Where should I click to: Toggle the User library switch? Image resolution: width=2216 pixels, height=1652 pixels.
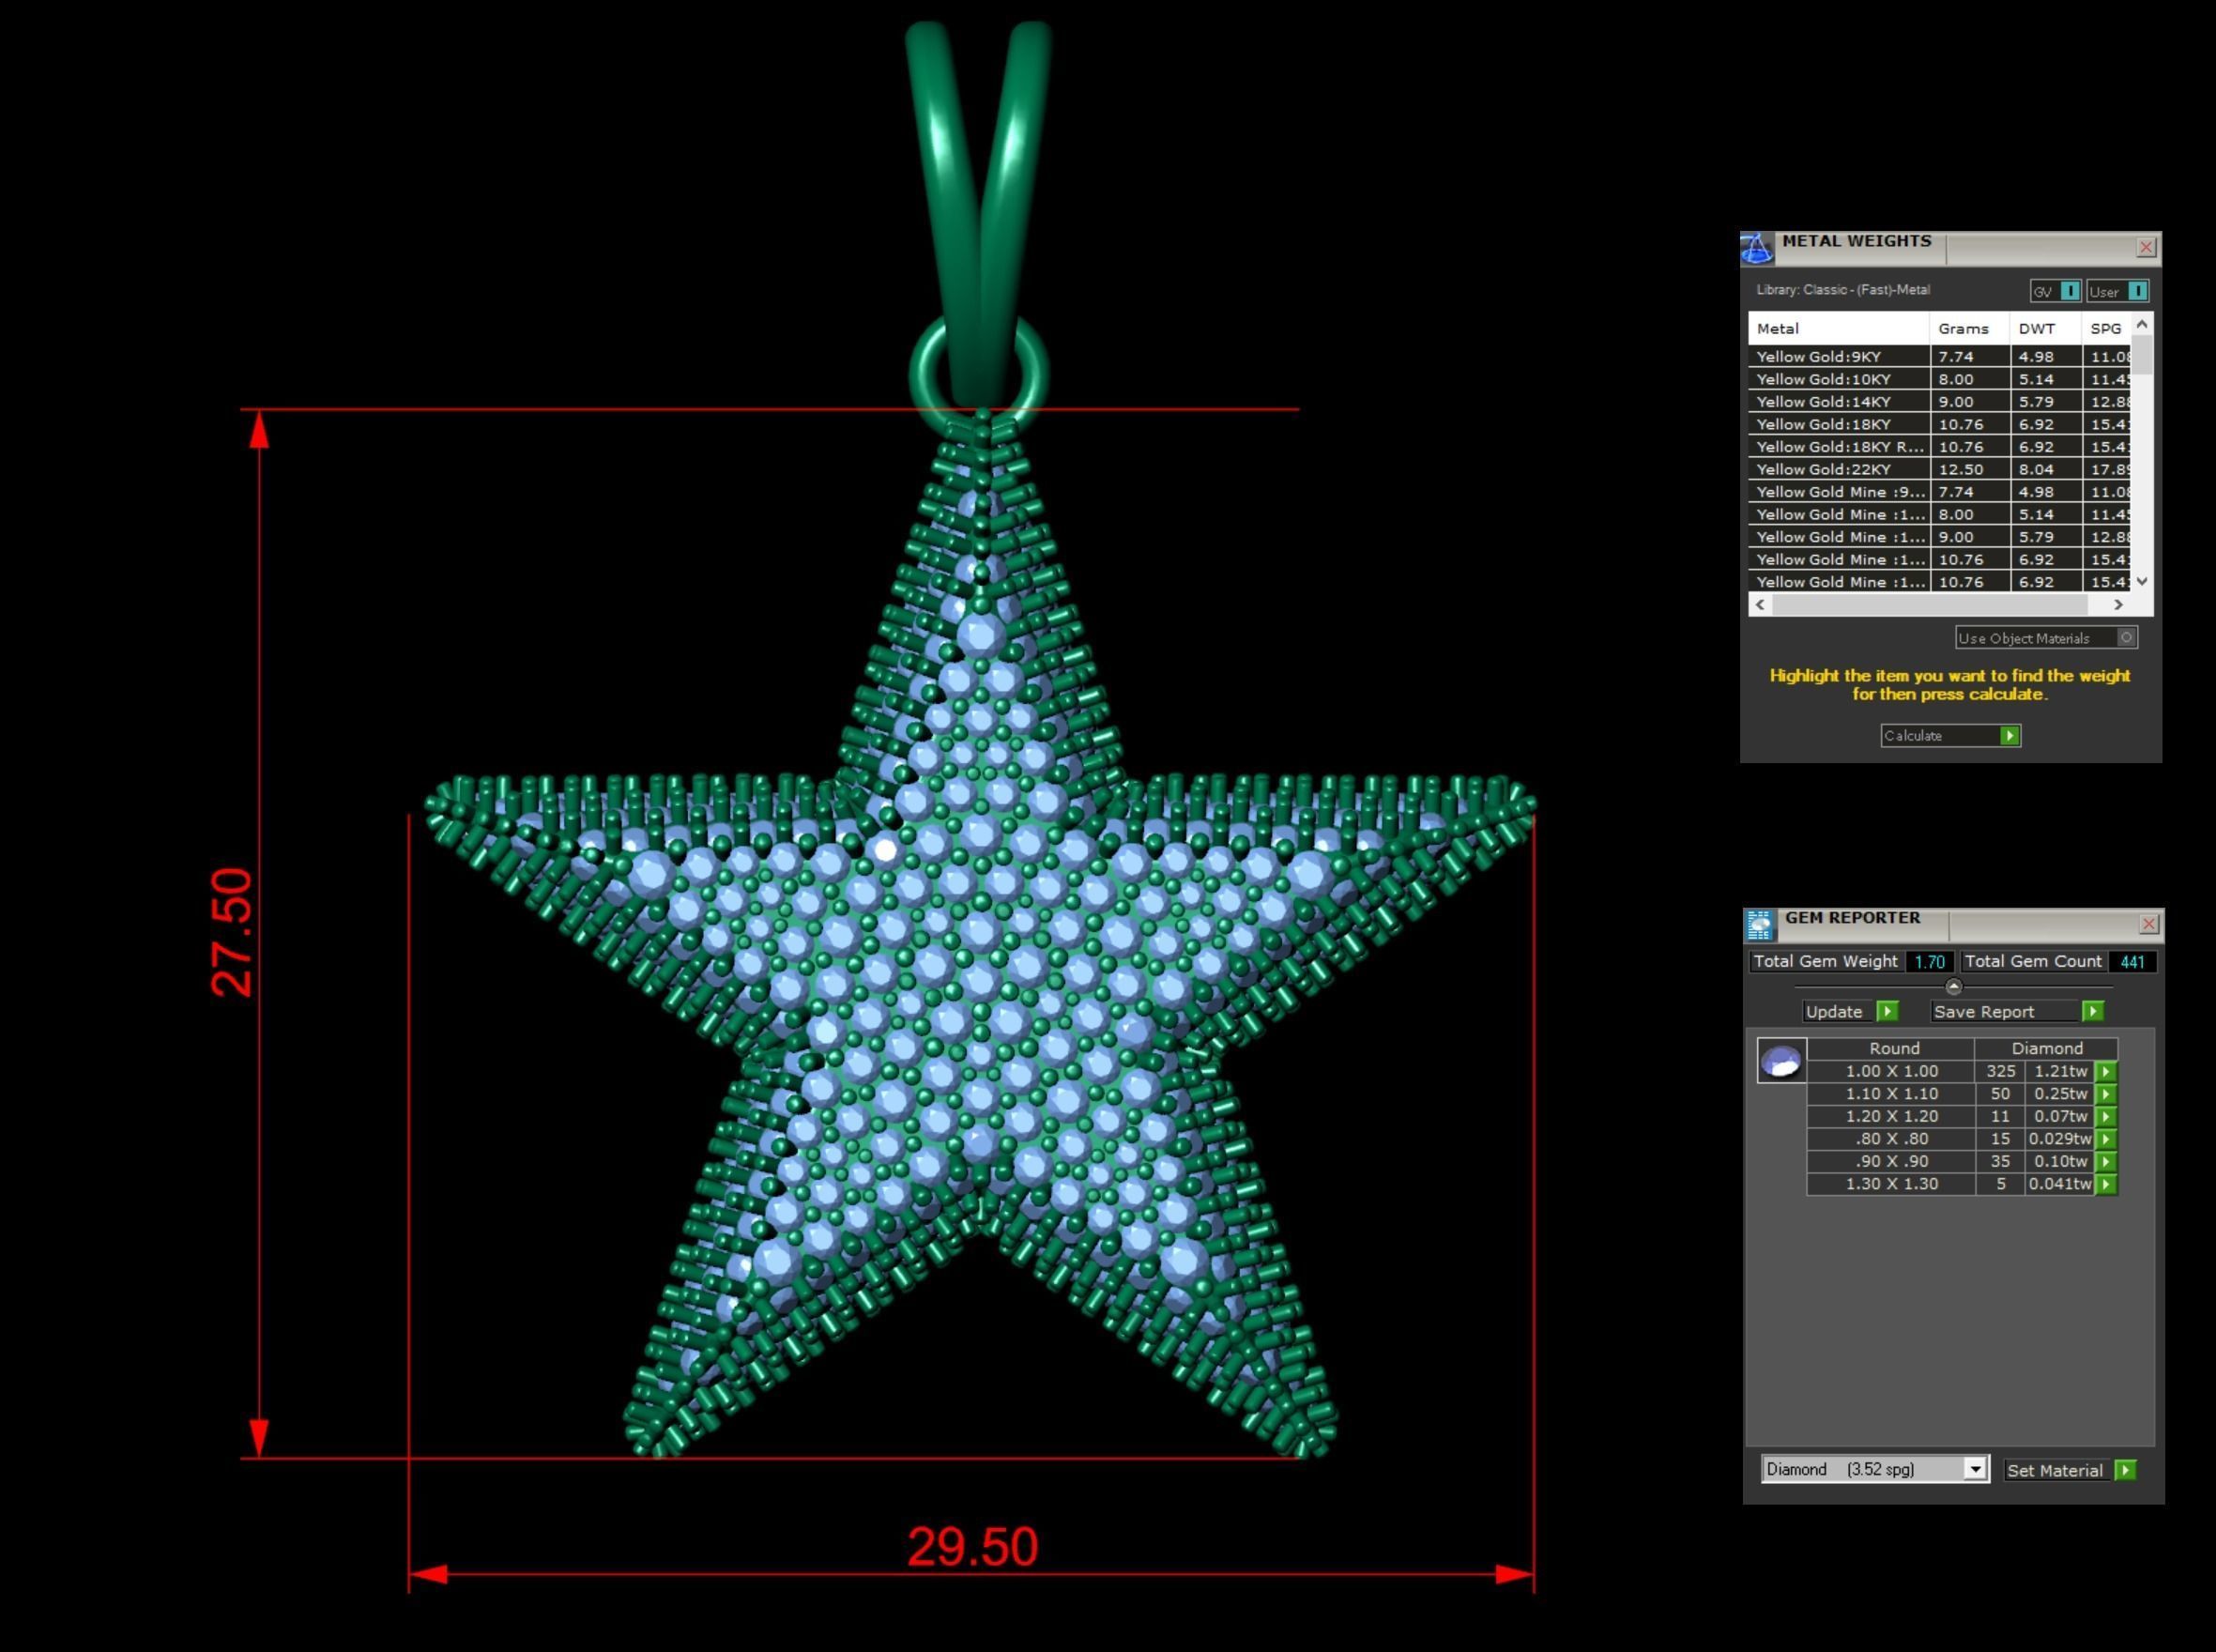(x=2118, y=291)
